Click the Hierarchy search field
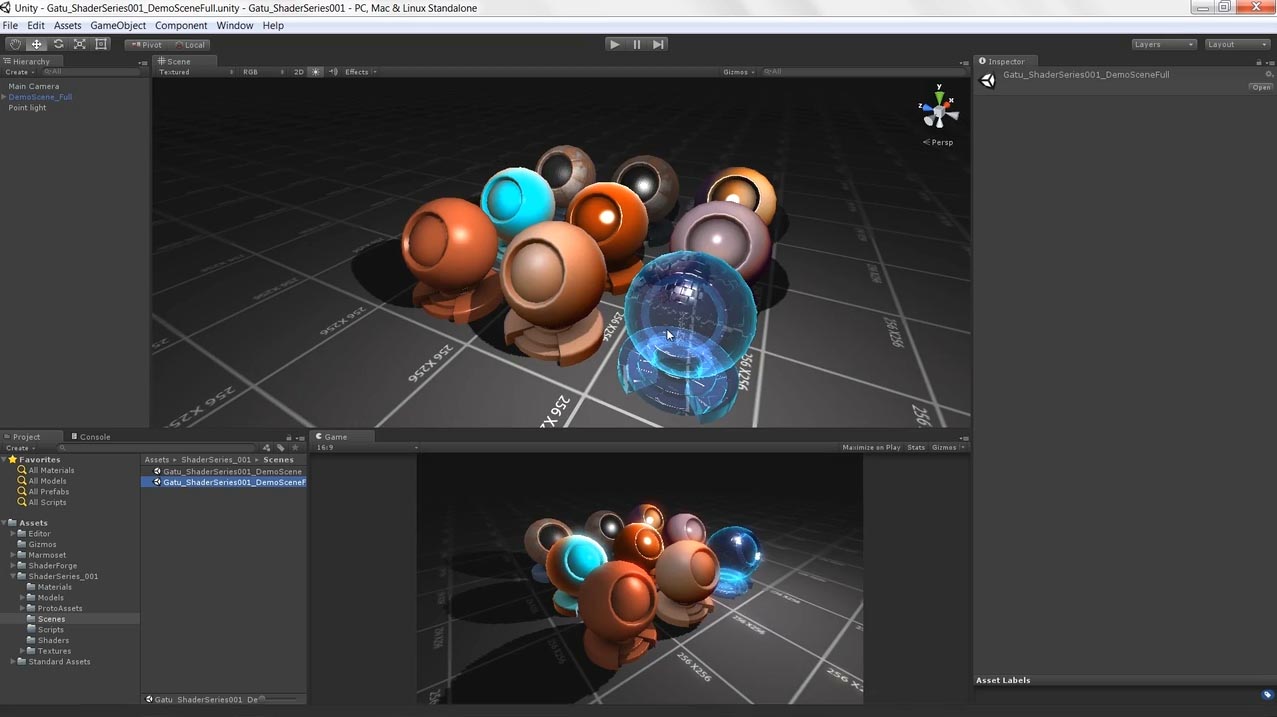Viewport: 1277px width, 717px height. [90, 72]
